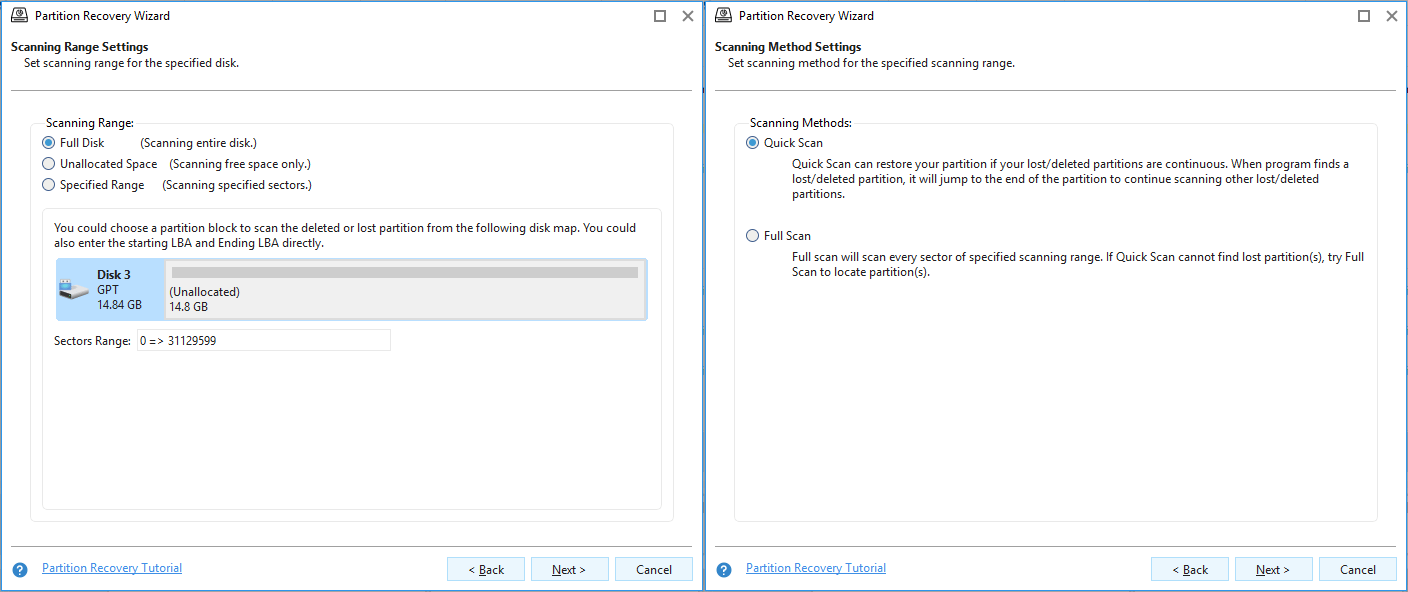Click the '14.84 GB' disk size text
The height and width of the screenshot is (592, 1408).
119,305
